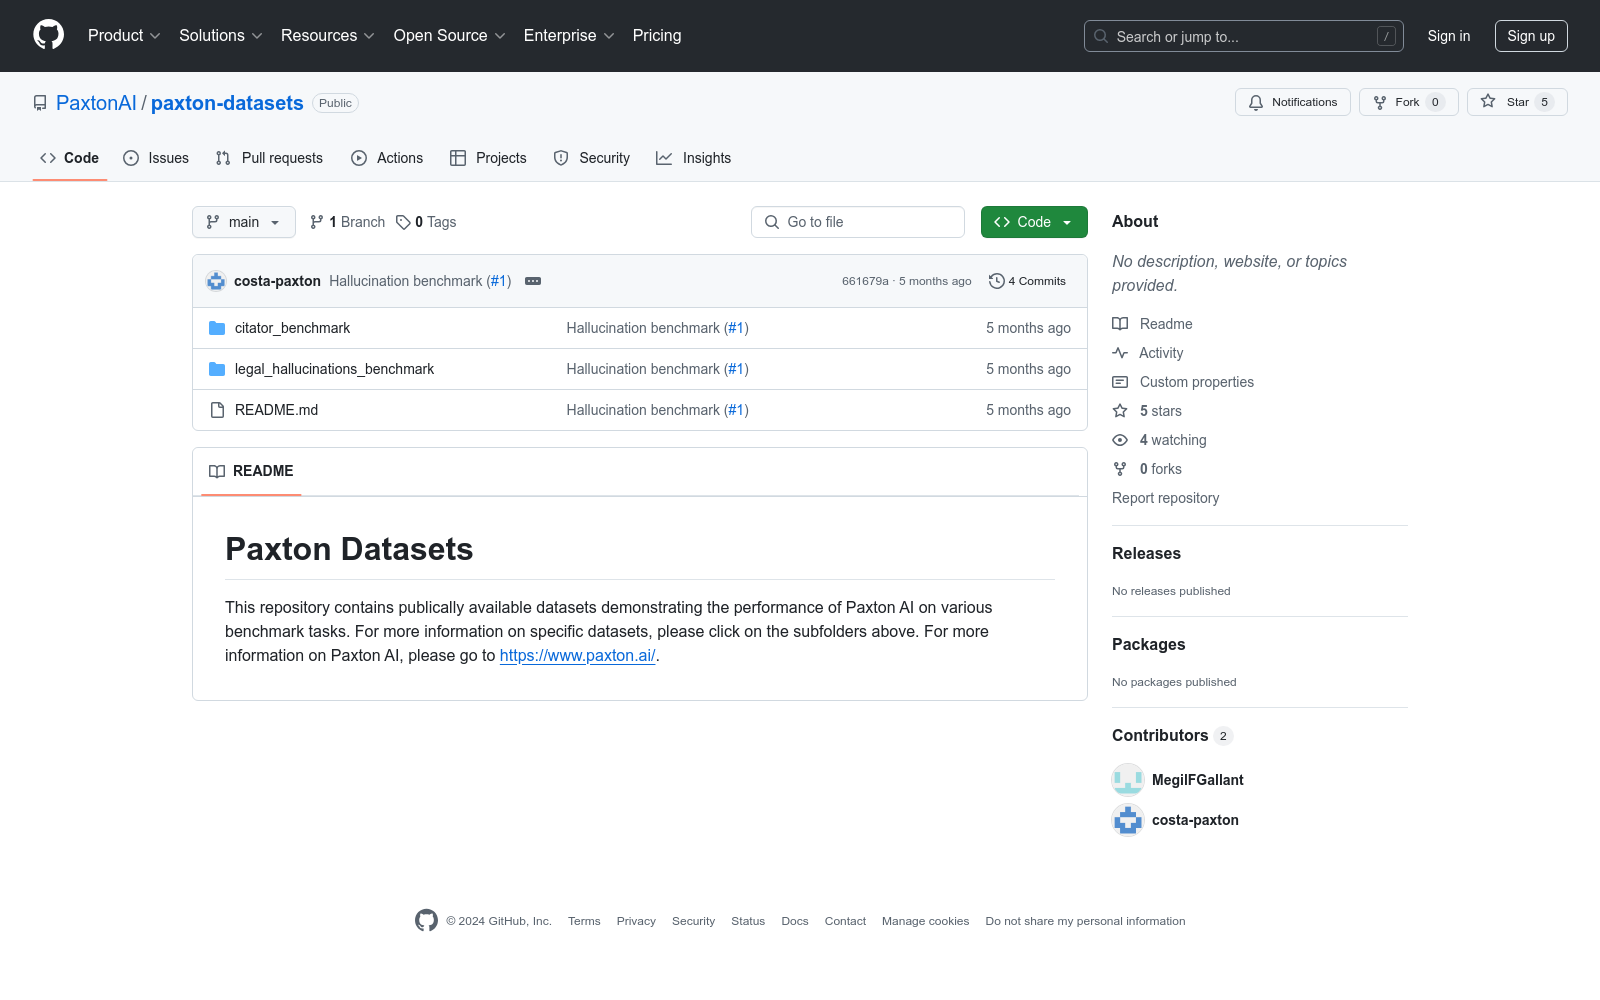Viewport: 1600px width, 1000px height.
Task: Click the citator_benchmark folder icon
Action: coord(217,328)
